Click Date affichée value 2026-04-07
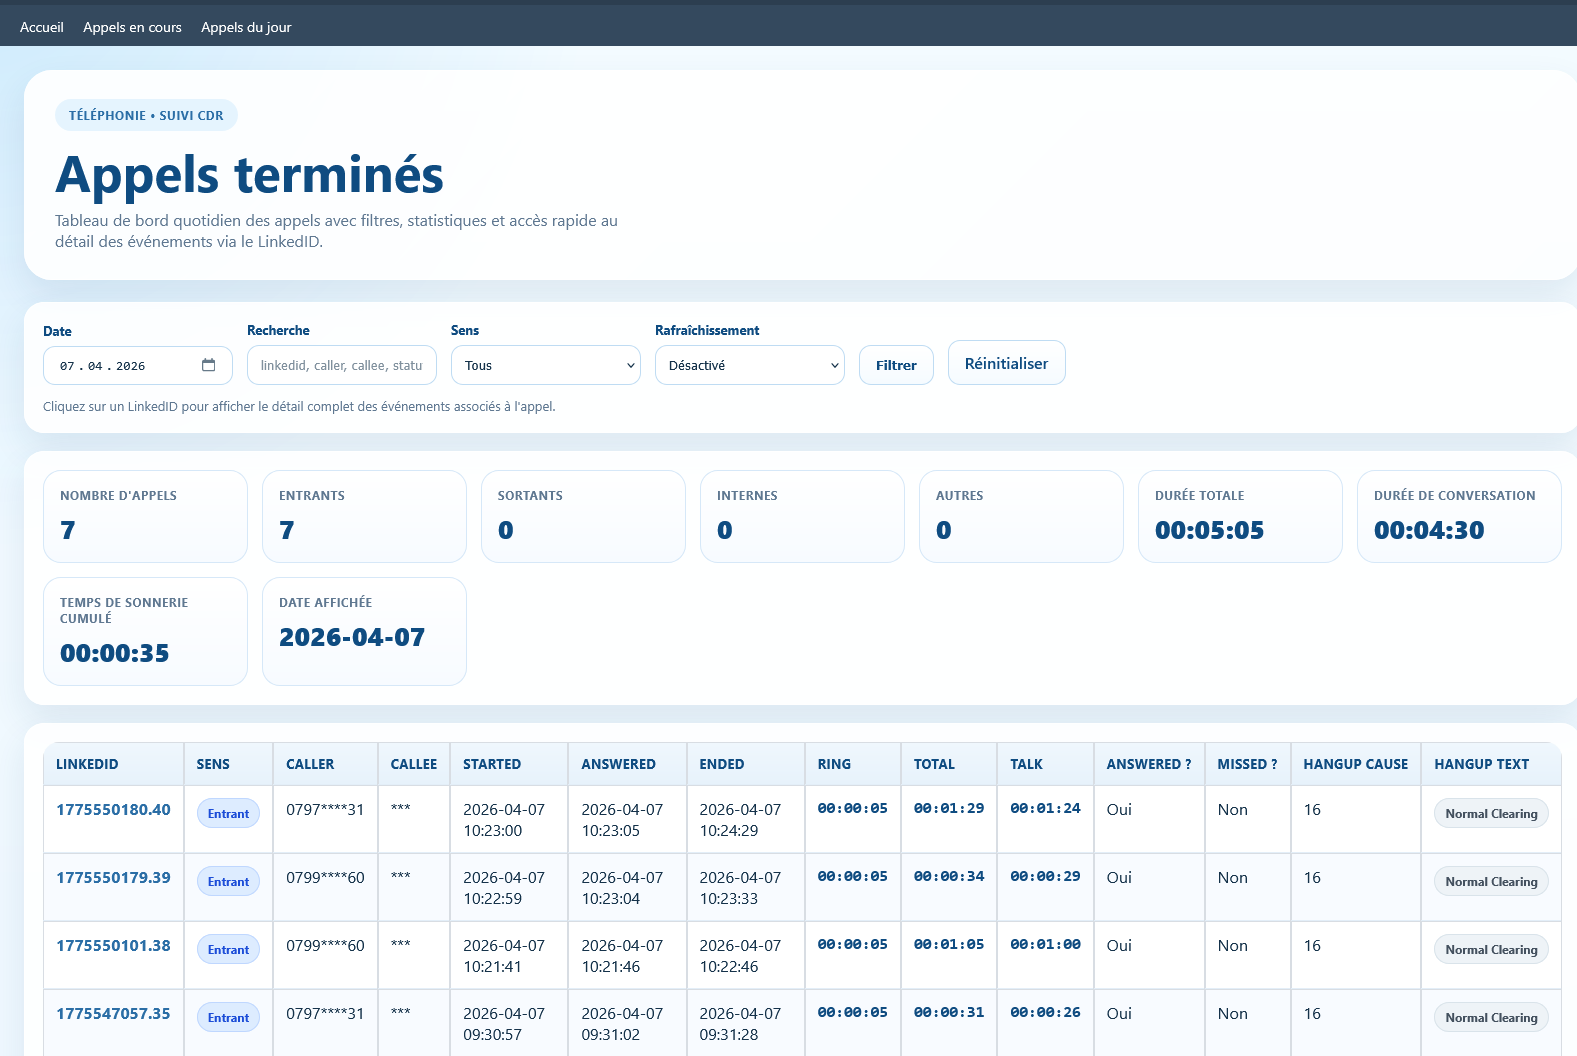 coord(352,637)
